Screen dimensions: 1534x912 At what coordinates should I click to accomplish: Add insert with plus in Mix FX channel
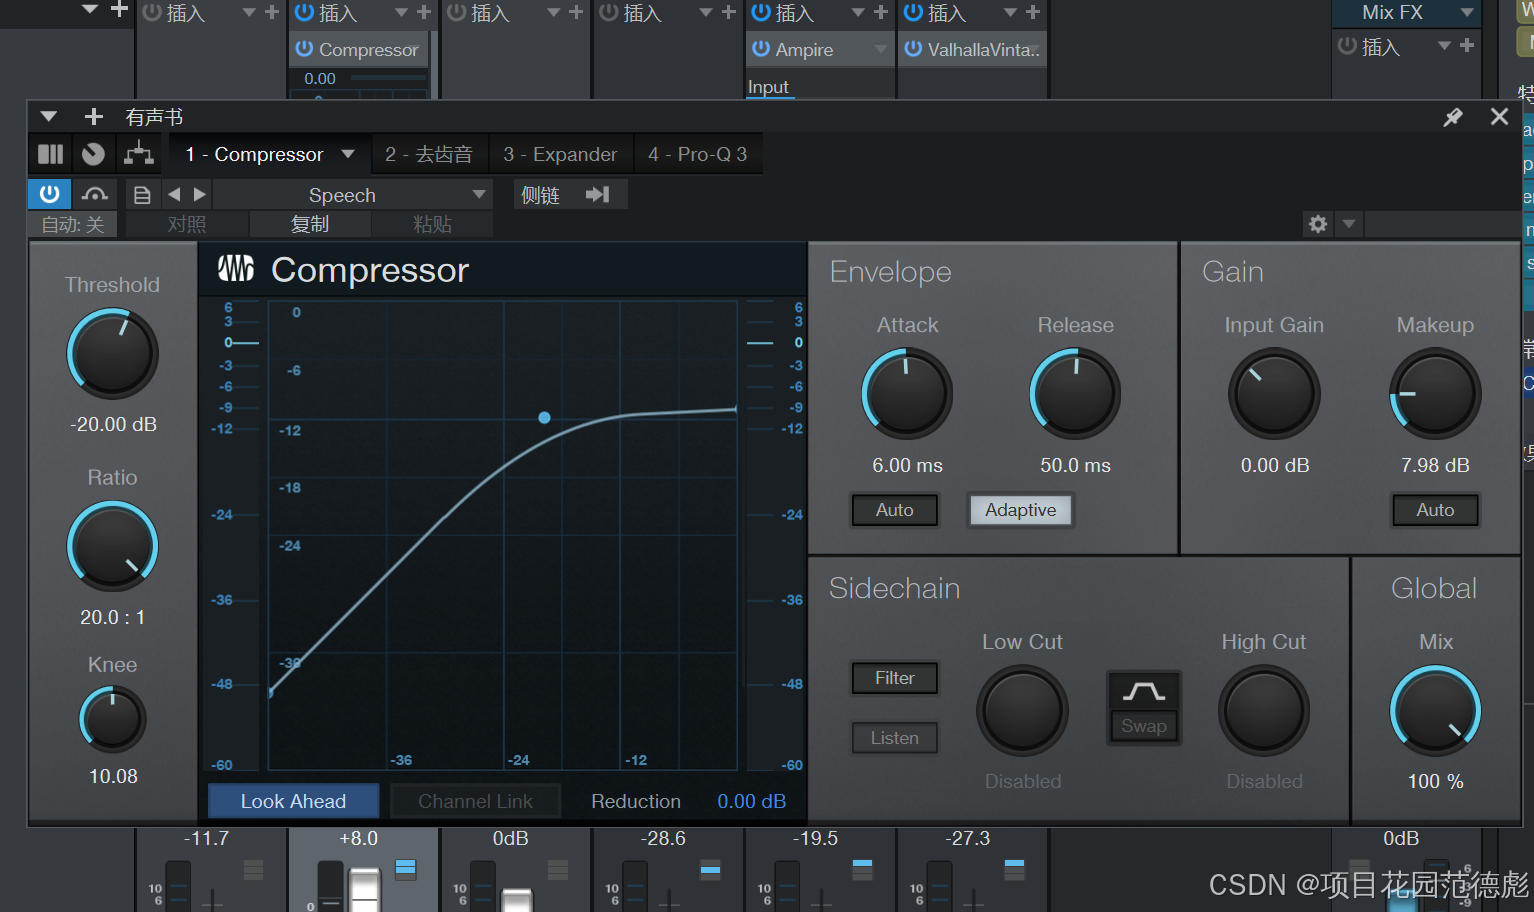click(x=1467, y=46)
